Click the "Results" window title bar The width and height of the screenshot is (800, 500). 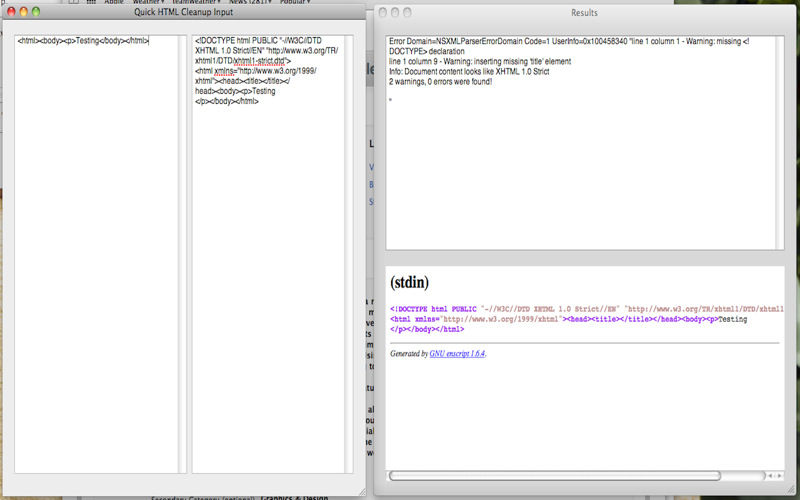(584, 13)
